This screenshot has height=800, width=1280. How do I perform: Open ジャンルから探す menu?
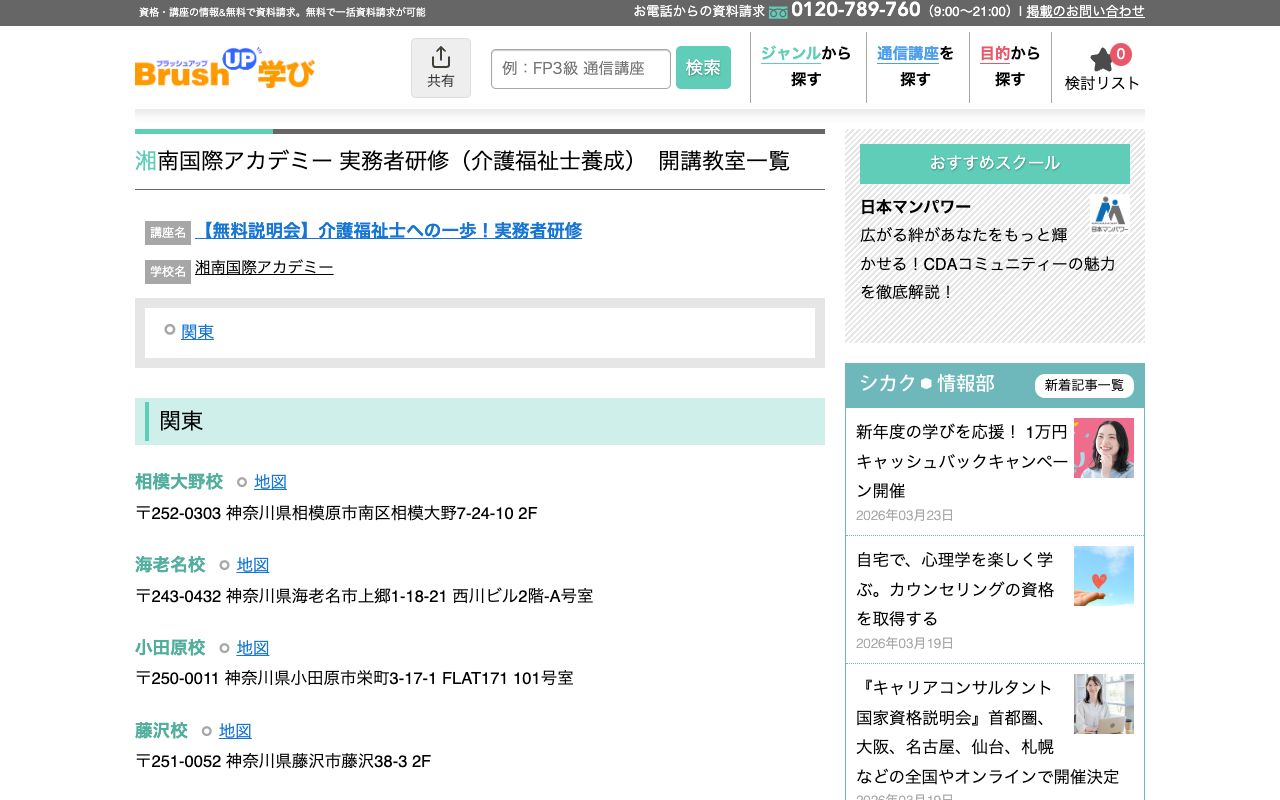(805, 67)
